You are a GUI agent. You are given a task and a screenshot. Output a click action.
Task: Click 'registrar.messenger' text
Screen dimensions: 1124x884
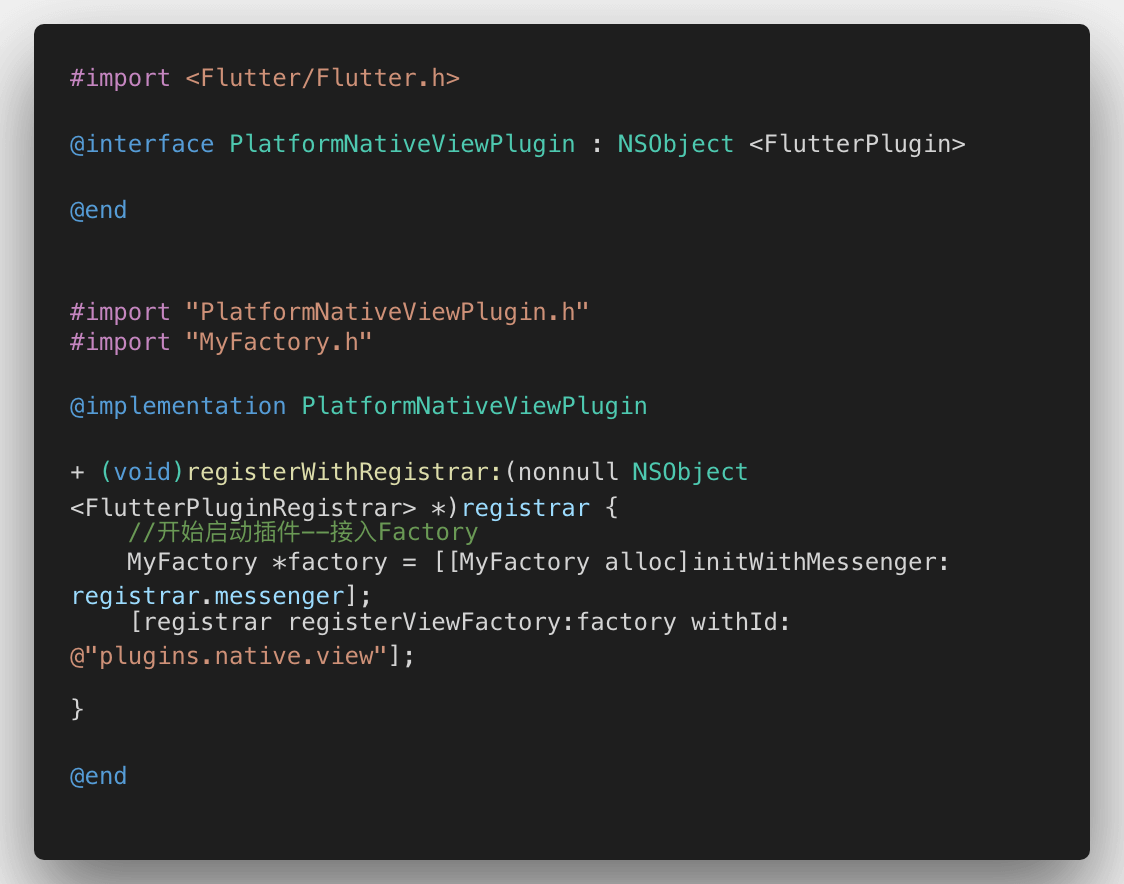click(208, 597)
